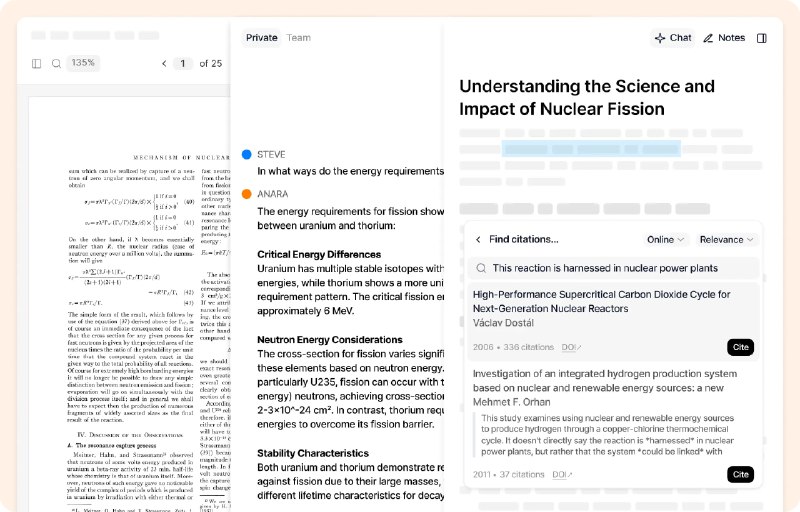Screen dimensions: 800x512
Task: Click the blue STEVE user avatar dot
Action: coord(246,155)
